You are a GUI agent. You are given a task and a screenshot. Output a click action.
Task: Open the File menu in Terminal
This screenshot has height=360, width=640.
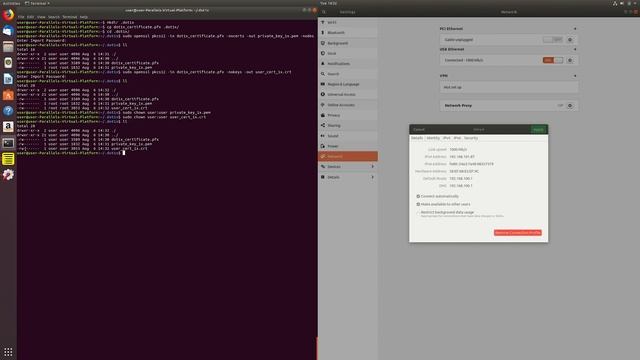tap(21, 17)
